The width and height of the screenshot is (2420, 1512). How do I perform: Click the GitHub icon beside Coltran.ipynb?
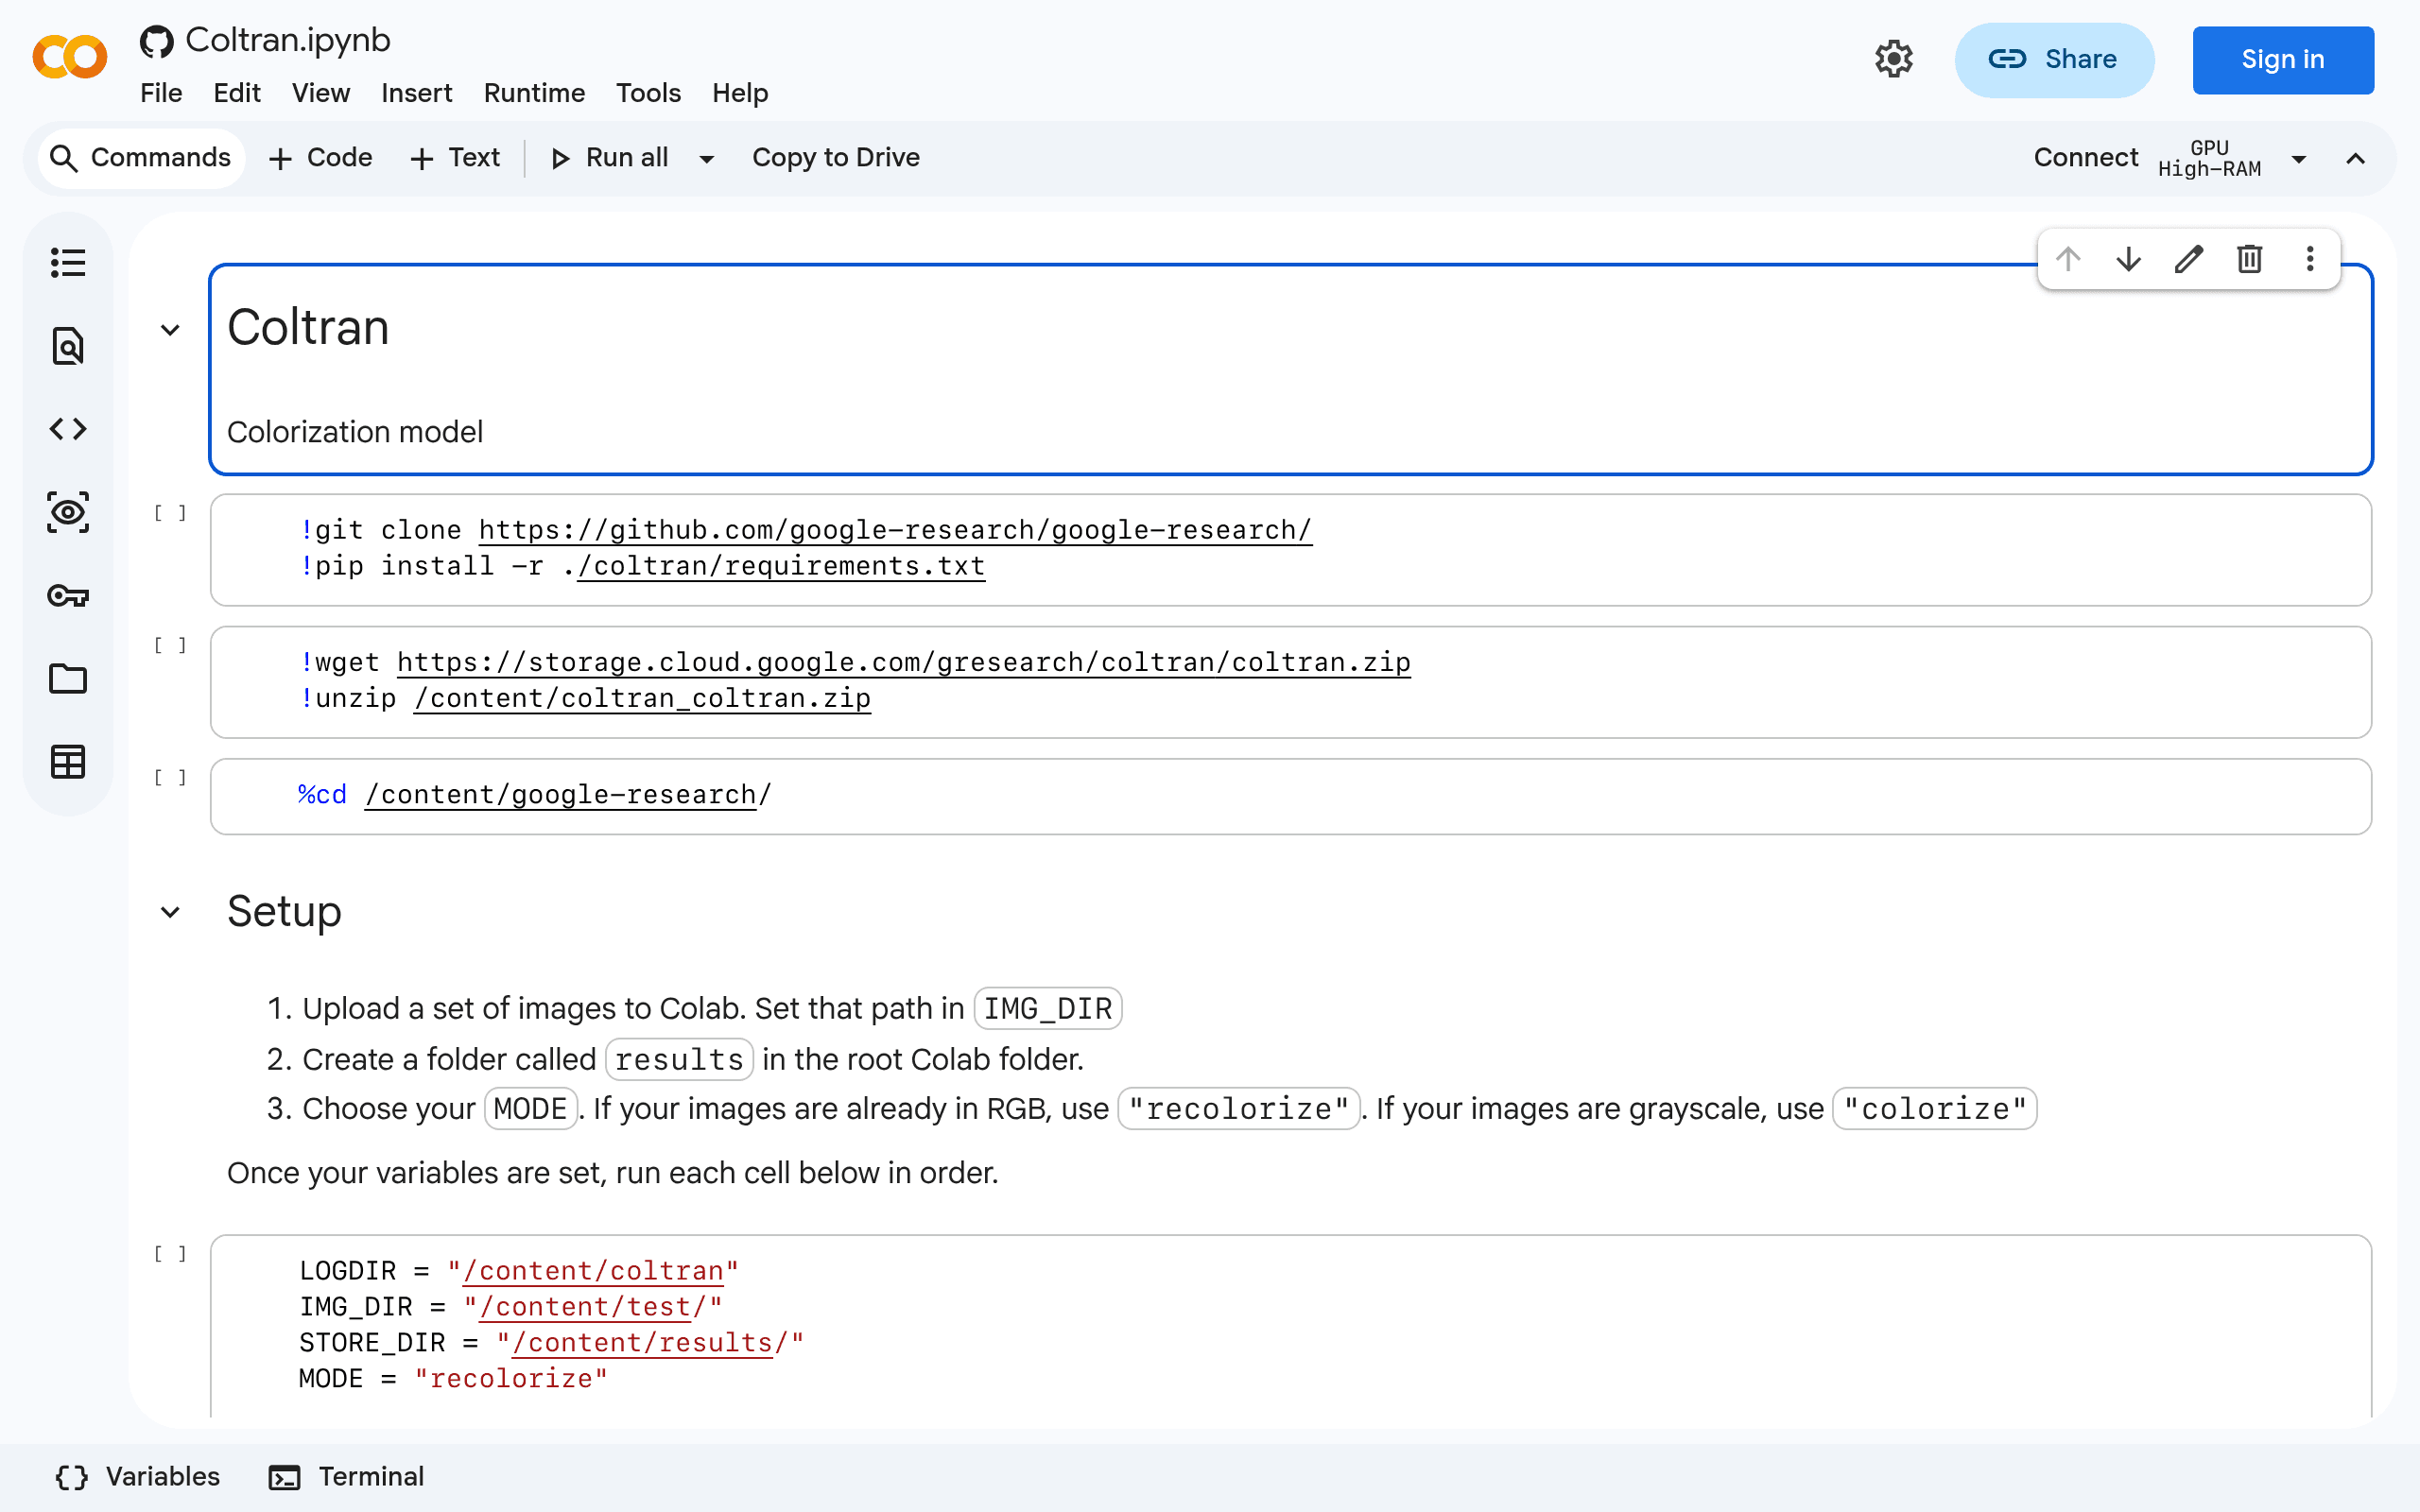click(x=156, y=41)
